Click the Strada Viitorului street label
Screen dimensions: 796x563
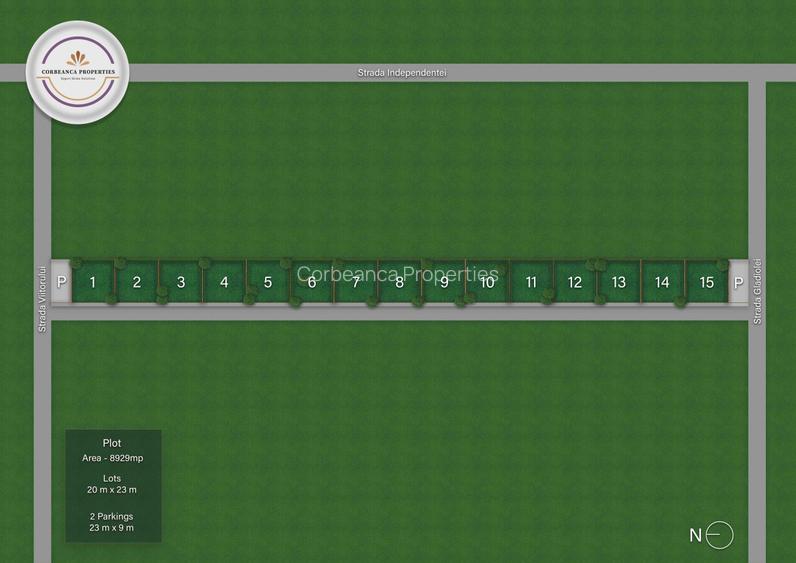coord(42,300)
